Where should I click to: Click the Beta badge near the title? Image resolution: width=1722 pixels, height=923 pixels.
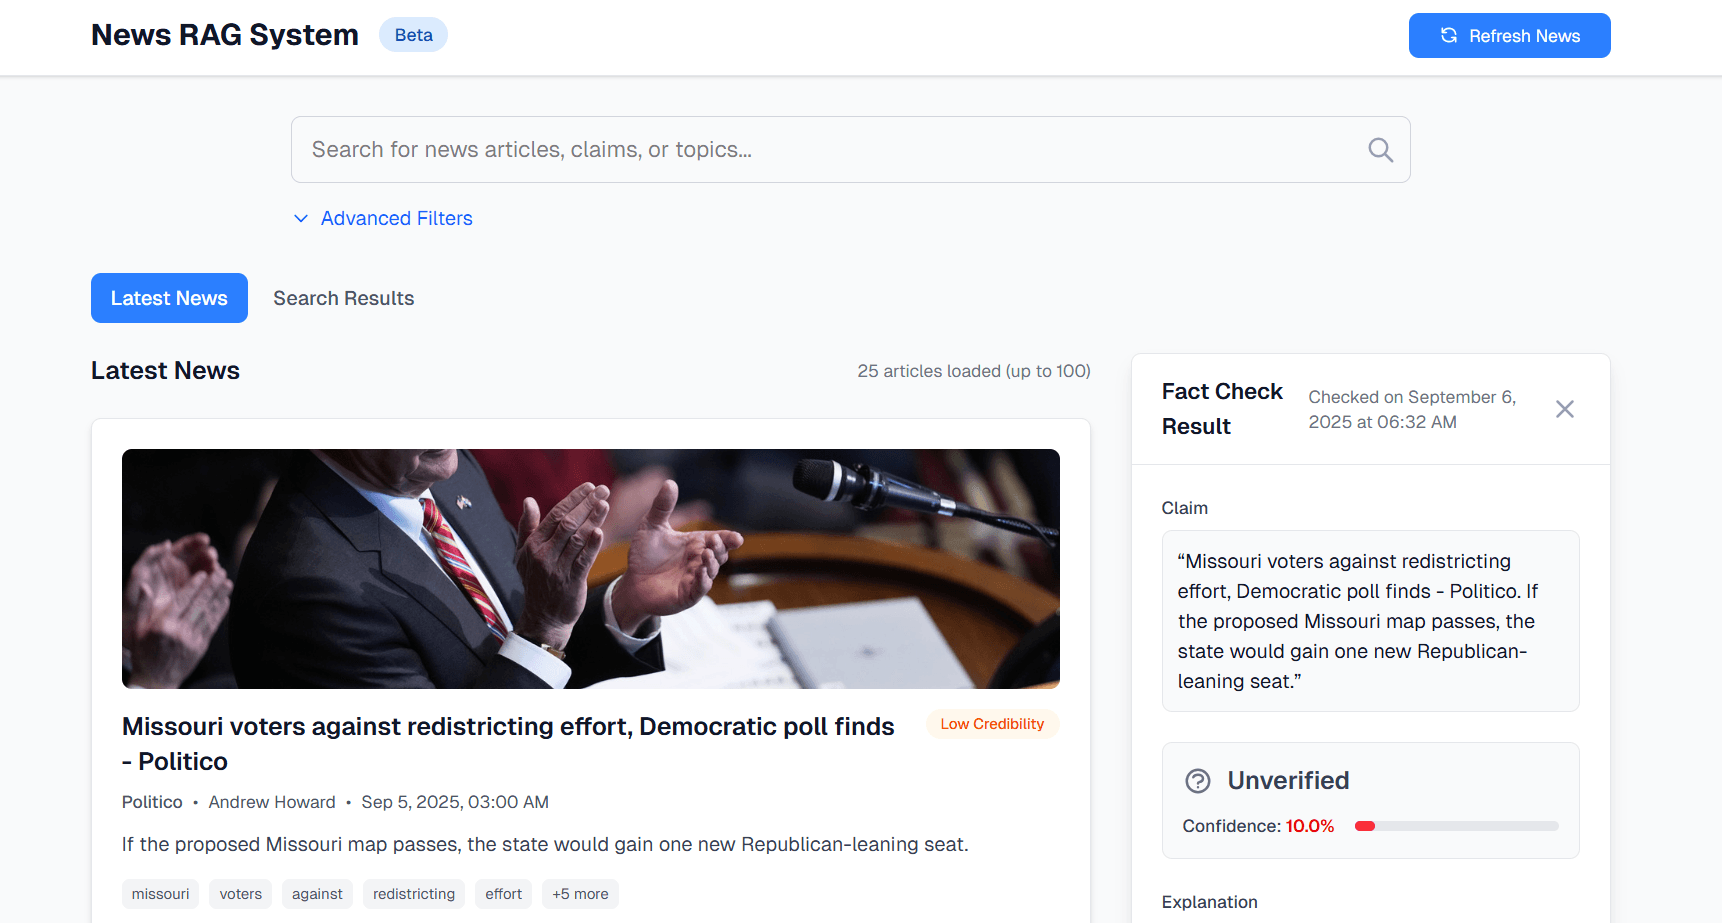413,35
